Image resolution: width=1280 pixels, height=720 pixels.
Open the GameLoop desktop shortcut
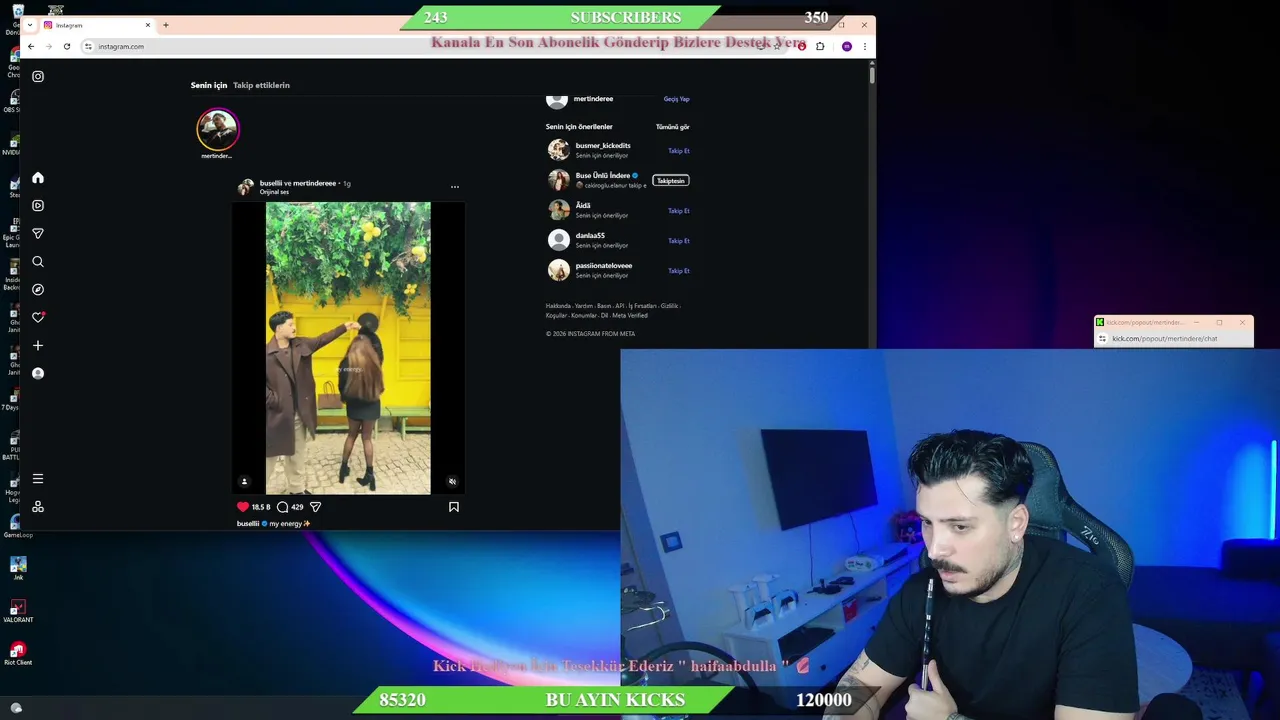18,526
